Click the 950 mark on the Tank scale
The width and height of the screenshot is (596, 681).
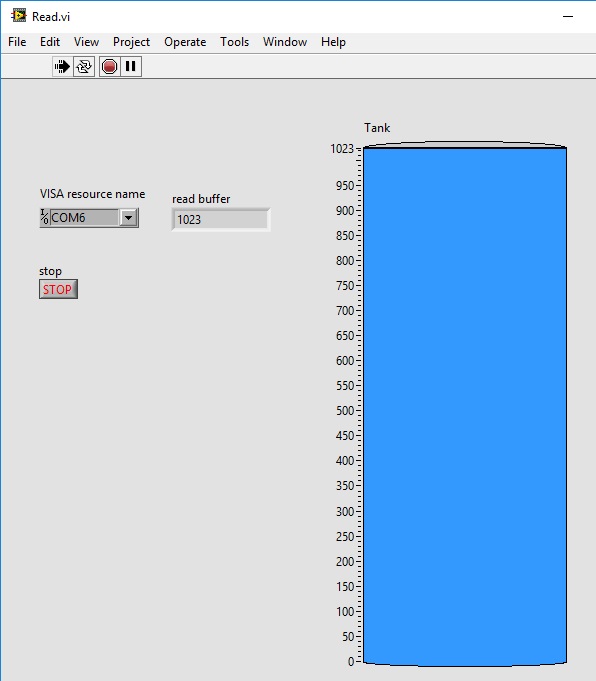(345, 186)
